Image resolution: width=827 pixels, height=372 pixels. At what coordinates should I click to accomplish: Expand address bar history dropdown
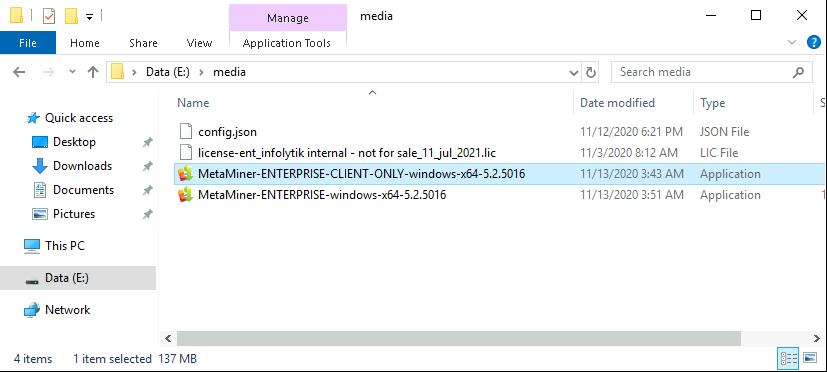[x=574, y=73]
